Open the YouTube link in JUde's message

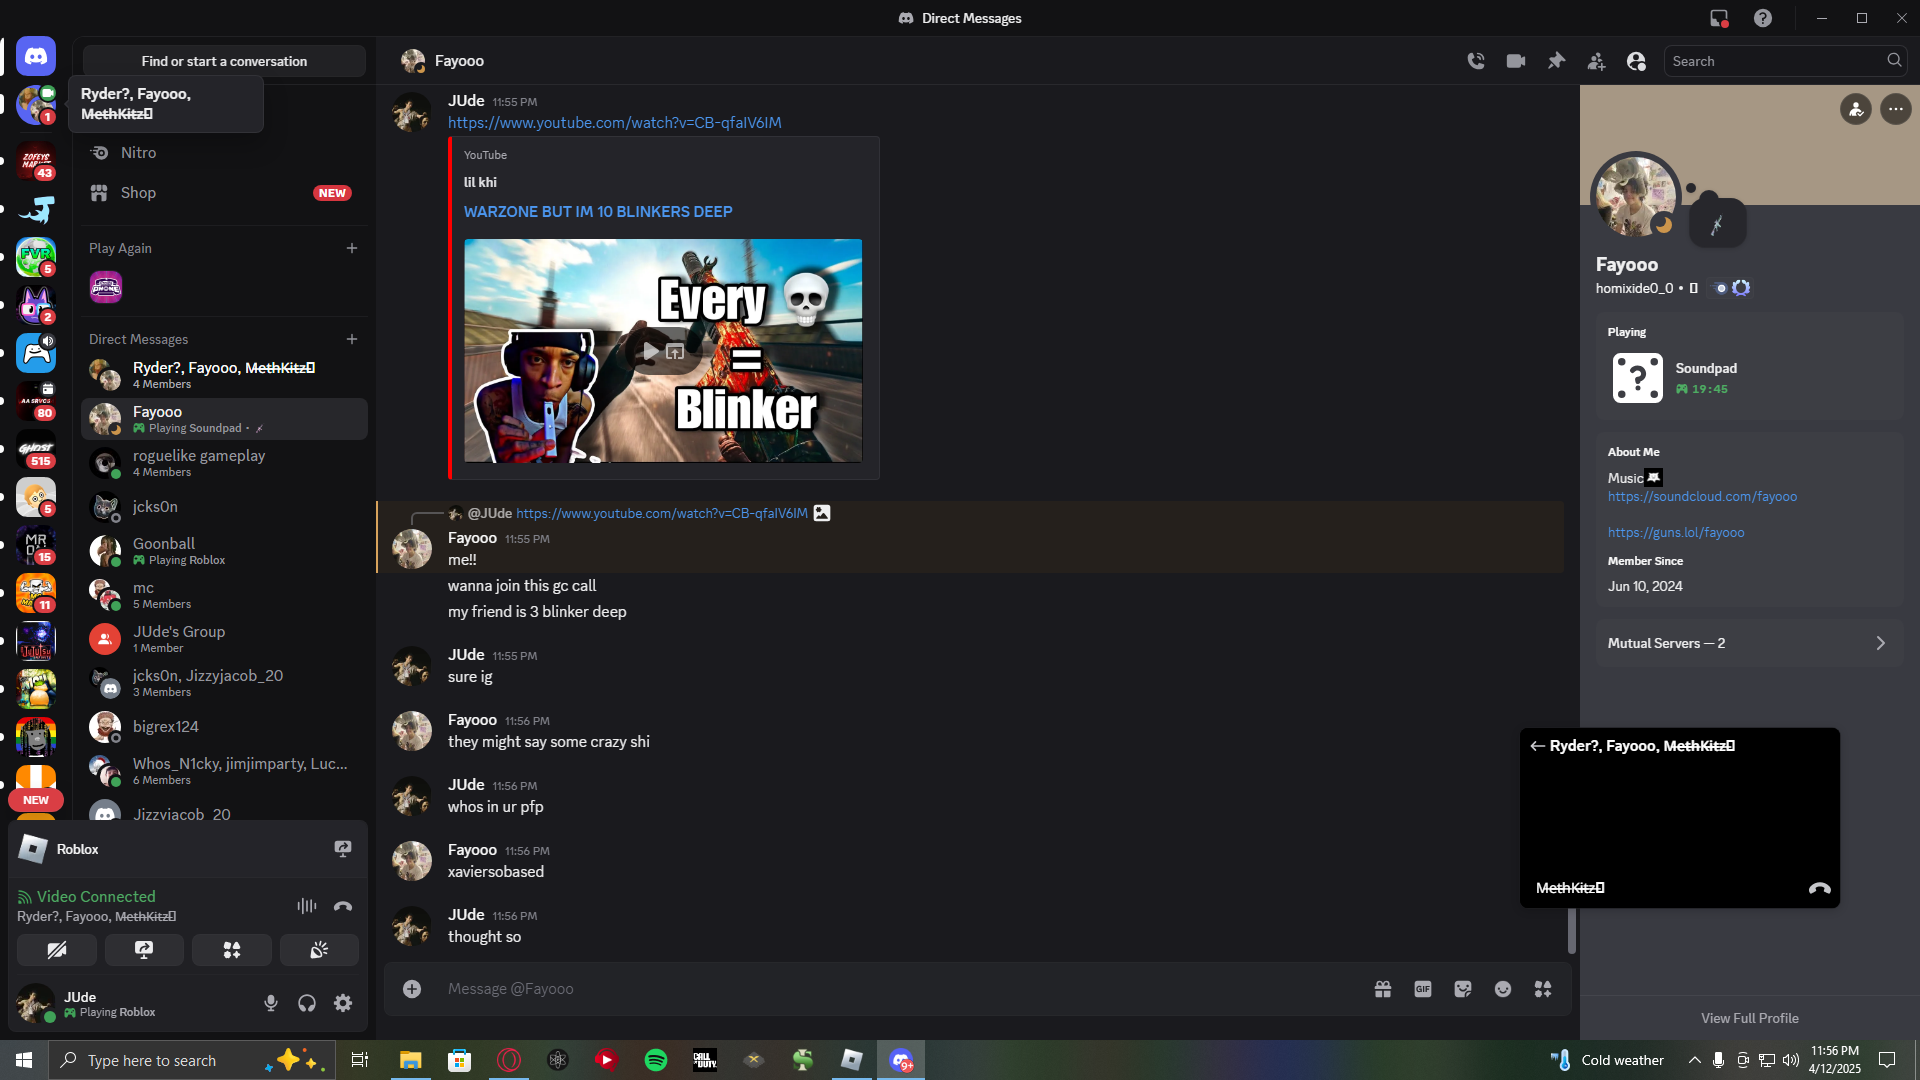tap(615, 123)
